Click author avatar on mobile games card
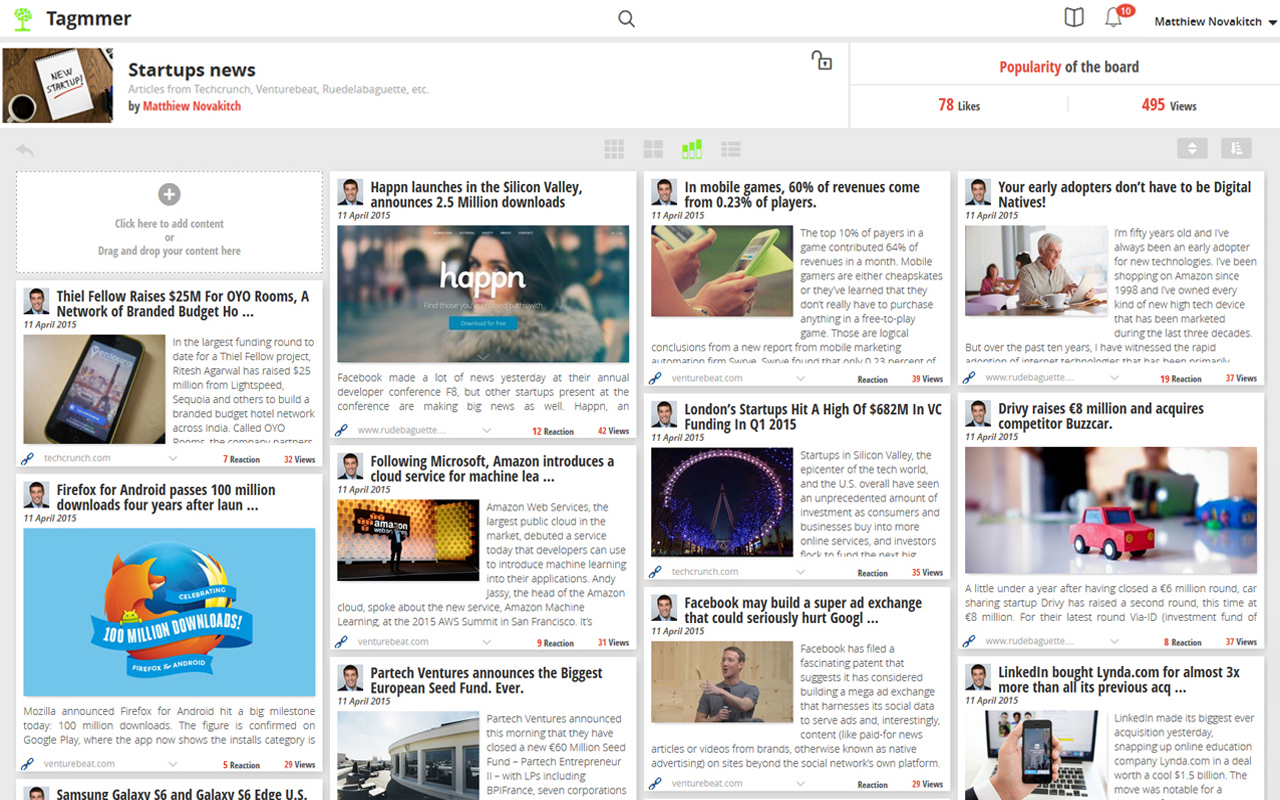Image resolution: width=1280 pixels, height=800 pixels. (664, 192)
